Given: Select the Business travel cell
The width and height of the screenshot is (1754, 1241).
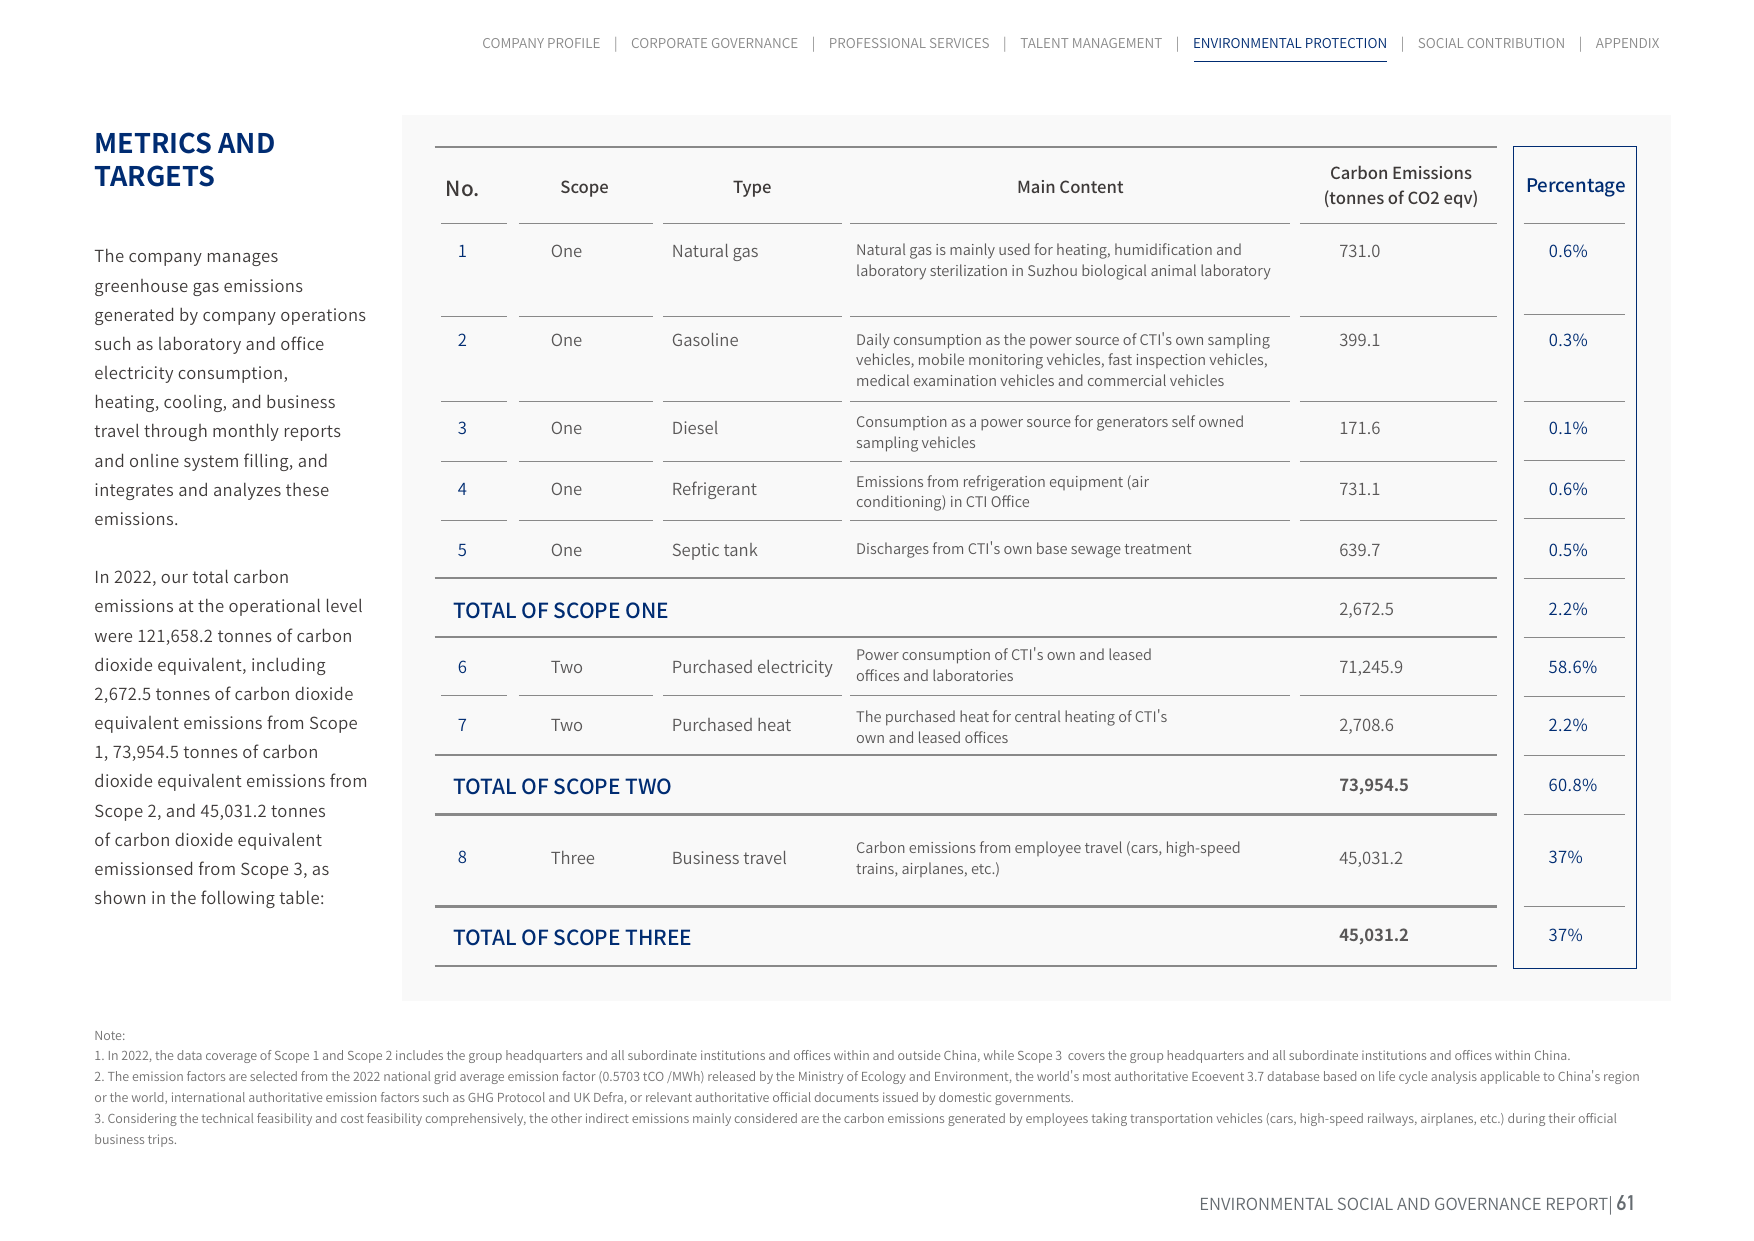Looking at the screenshot, I should pos(729,858).
